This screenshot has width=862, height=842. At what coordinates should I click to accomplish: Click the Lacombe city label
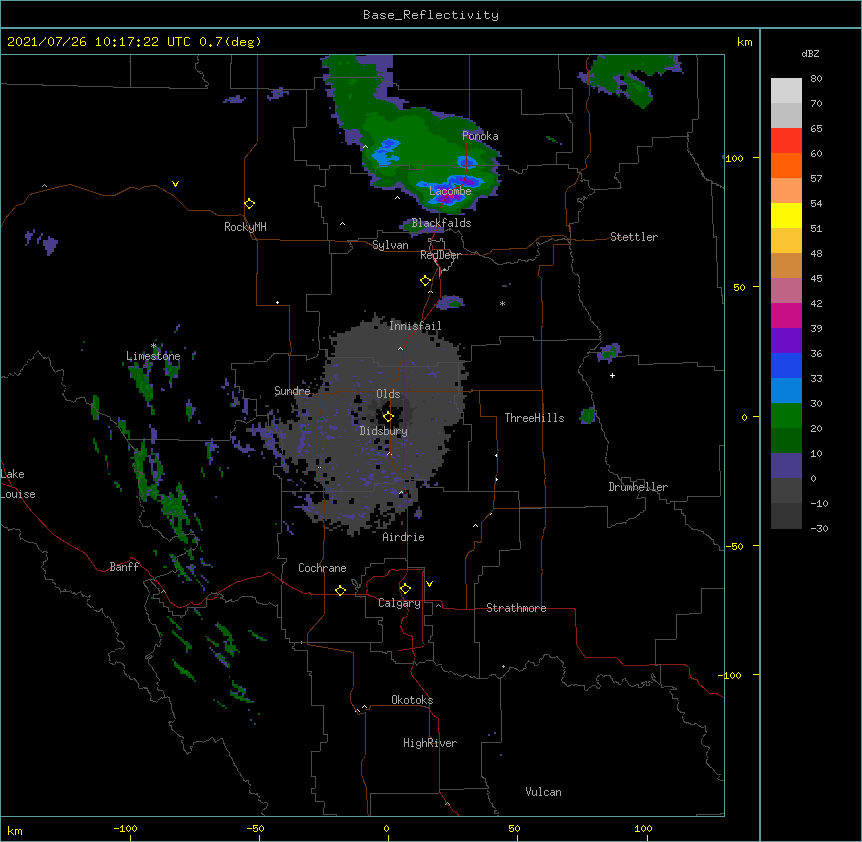coord(450,191)
